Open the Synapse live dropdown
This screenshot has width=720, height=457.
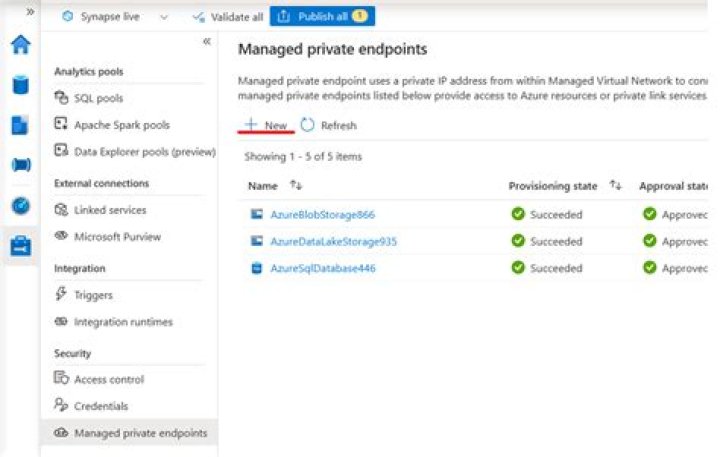point(163,17)
